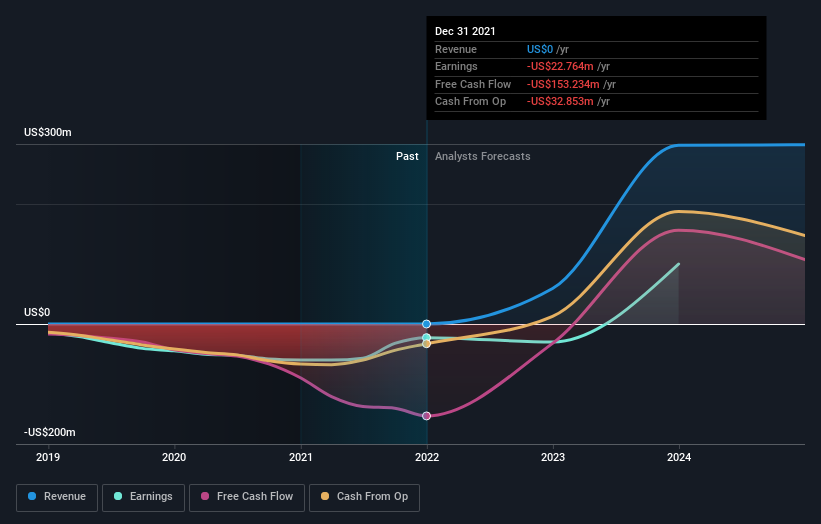Click the 2023 x-axis label
Image resolution: width=821 pixels, height=524 pixels.
click(x=553, y=457)
